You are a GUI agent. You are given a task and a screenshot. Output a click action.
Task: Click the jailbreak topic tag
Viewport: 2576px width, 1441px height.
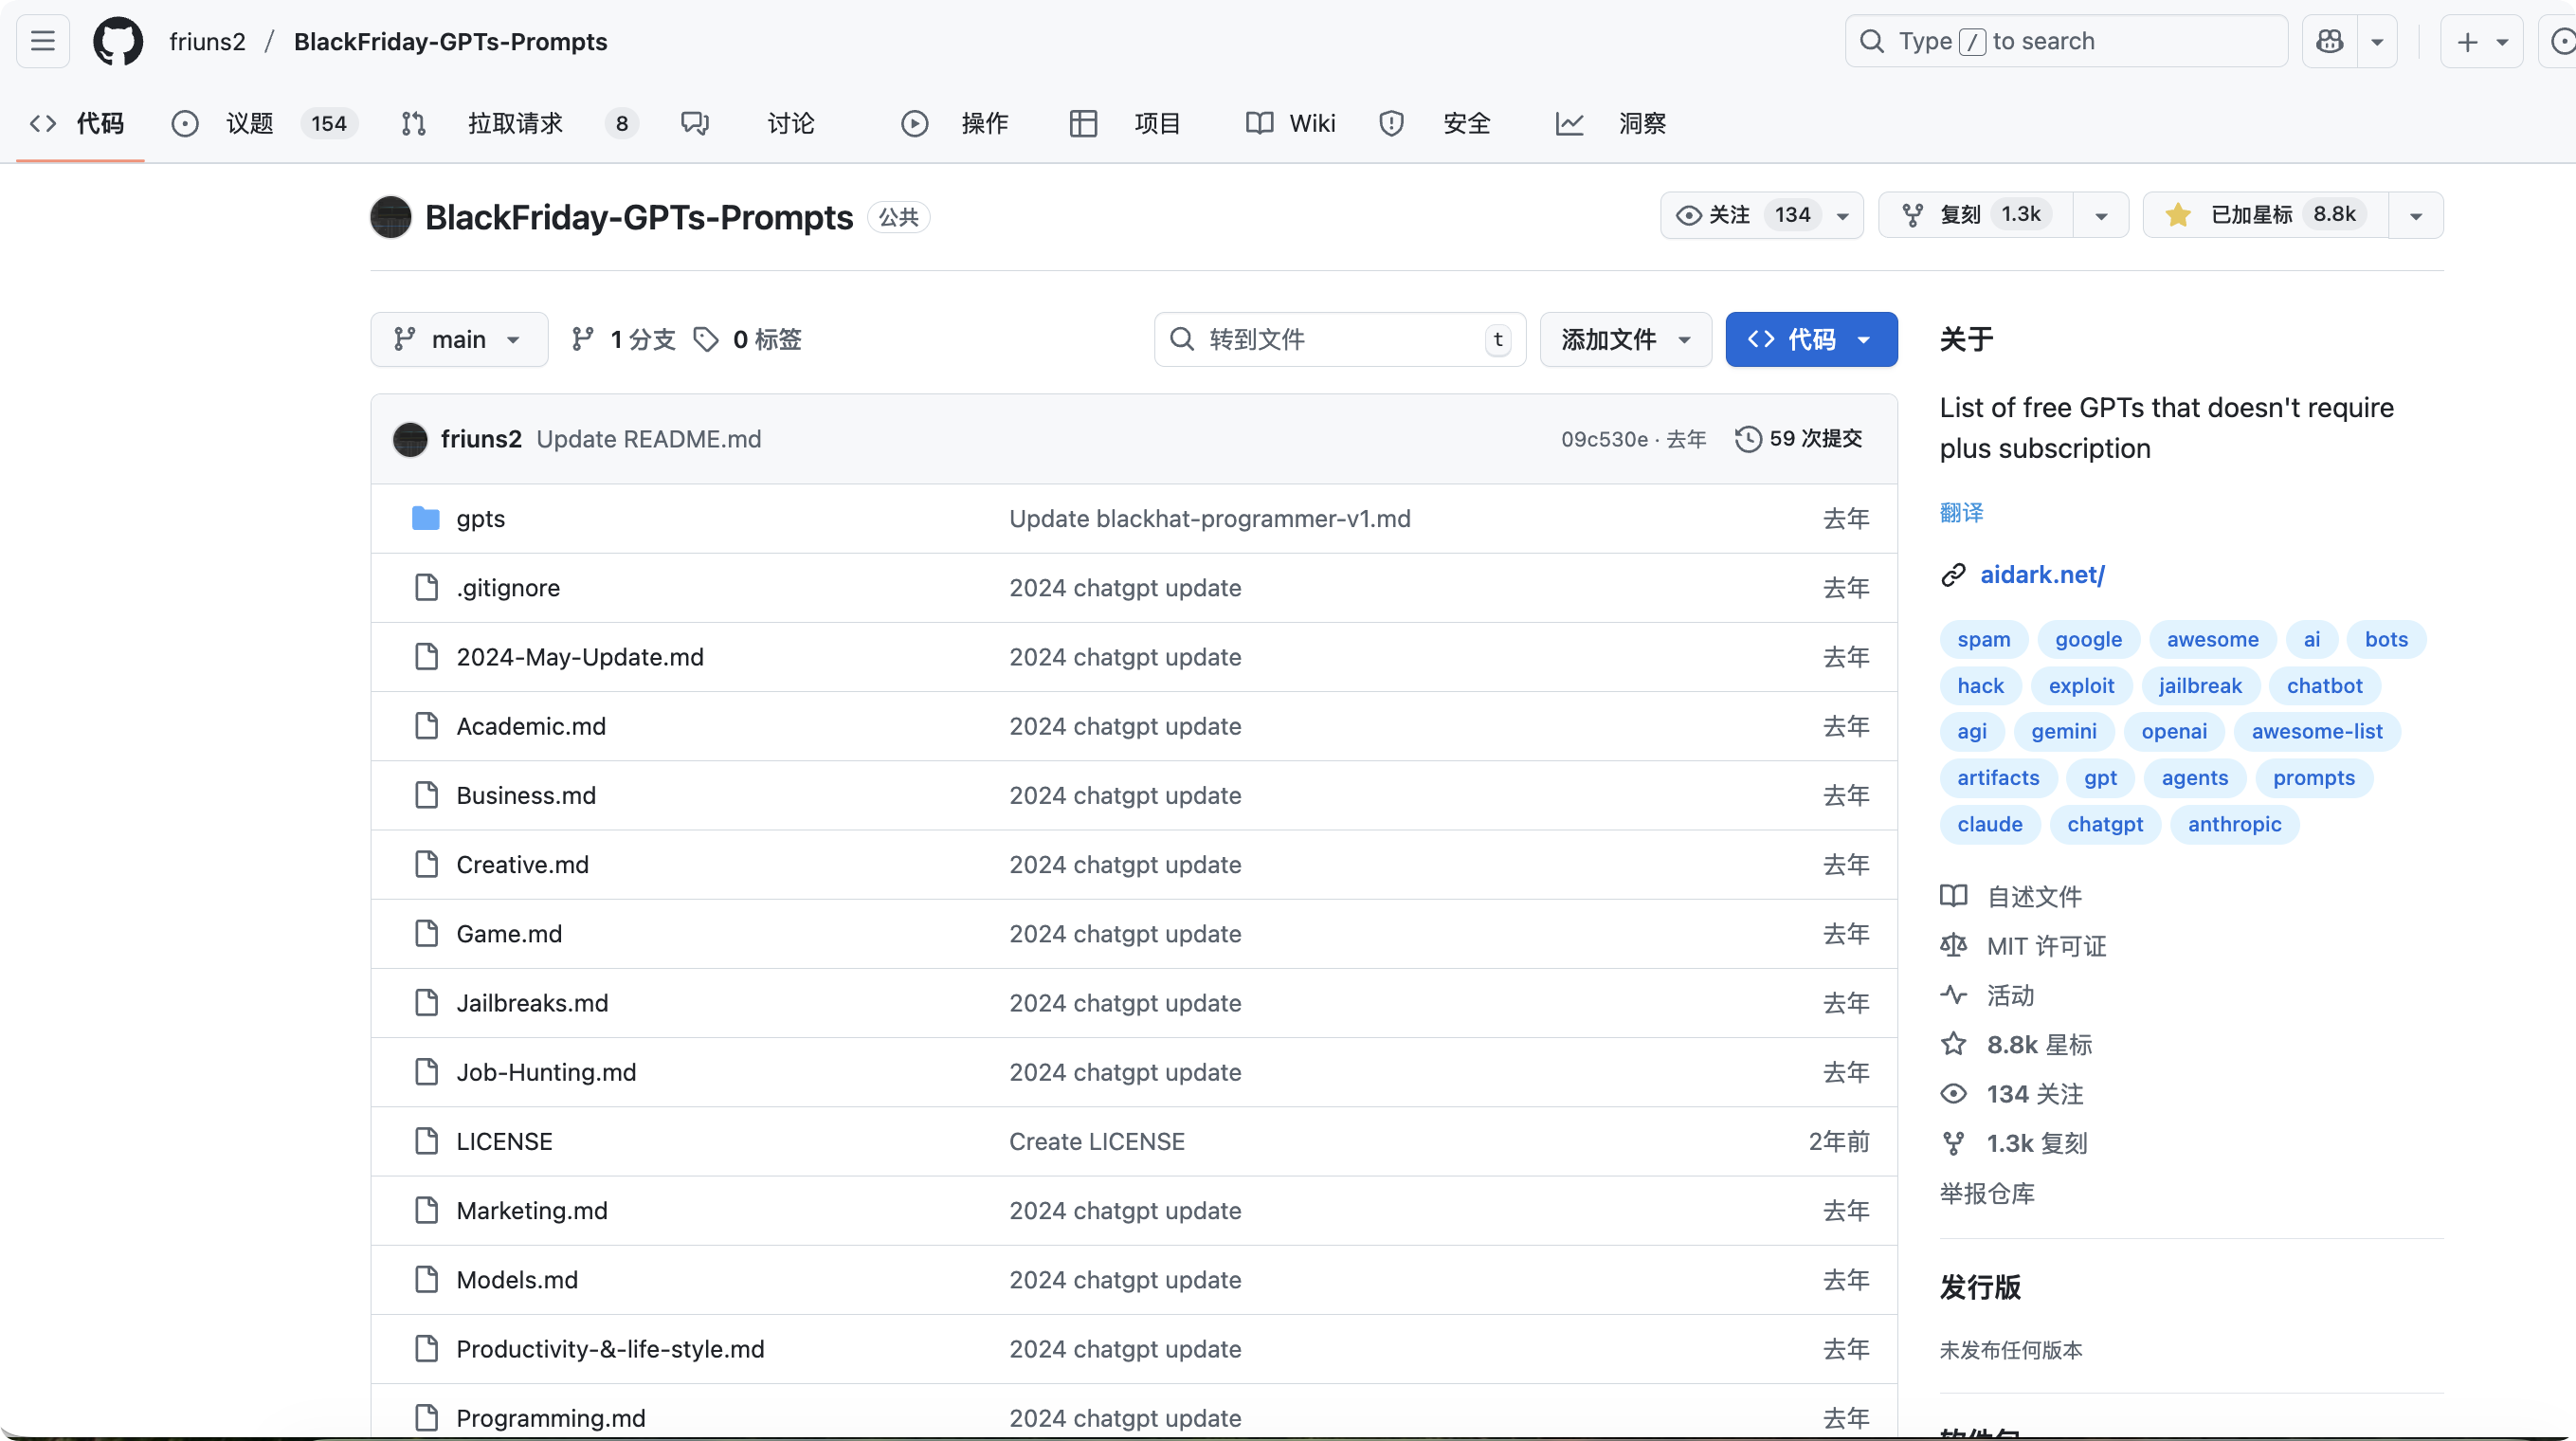tap(2199, 686)
